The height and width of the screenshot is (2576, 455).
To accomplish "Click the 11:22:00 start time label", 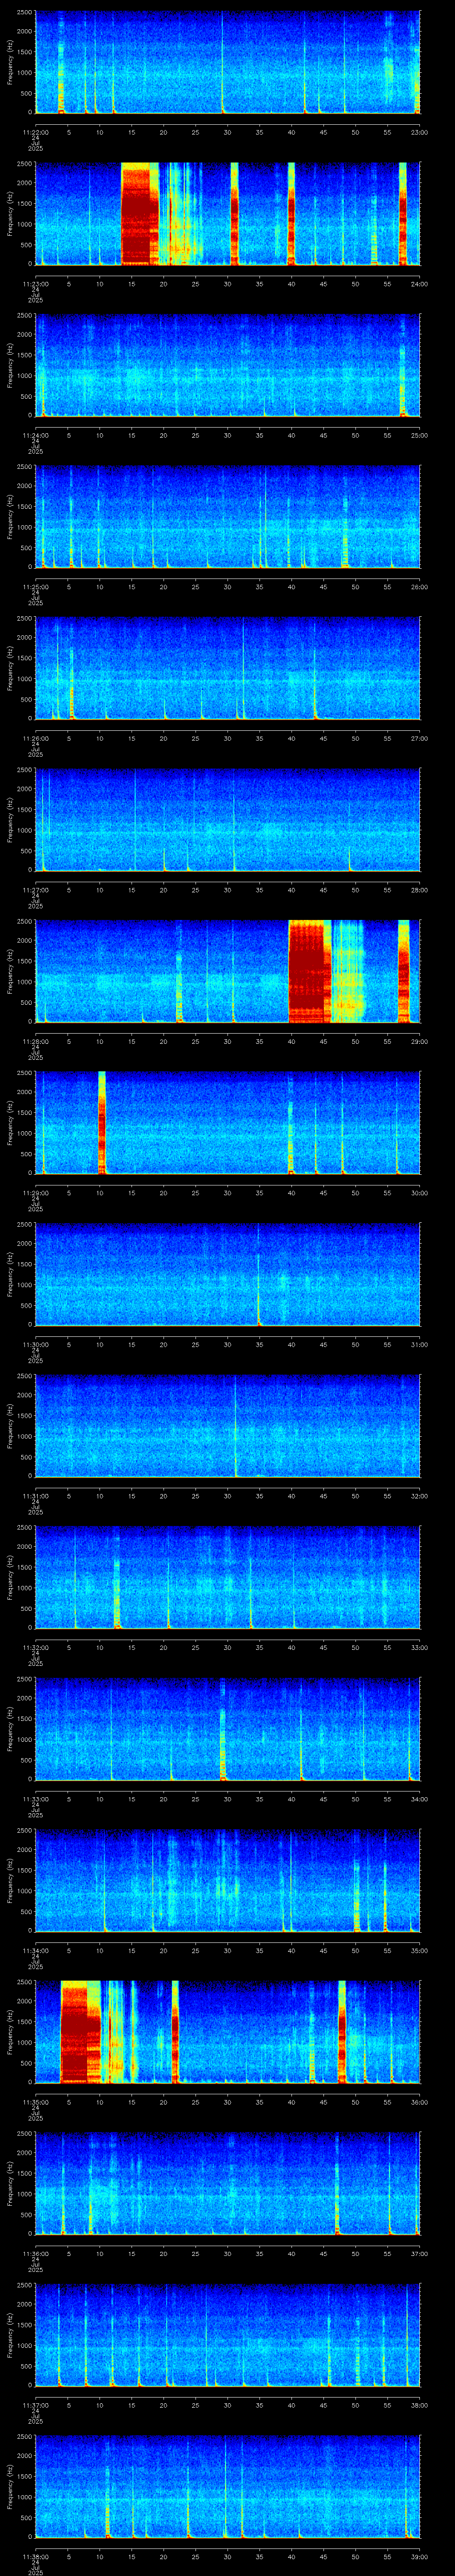I will pyautogui.click(x=35, y=133).
